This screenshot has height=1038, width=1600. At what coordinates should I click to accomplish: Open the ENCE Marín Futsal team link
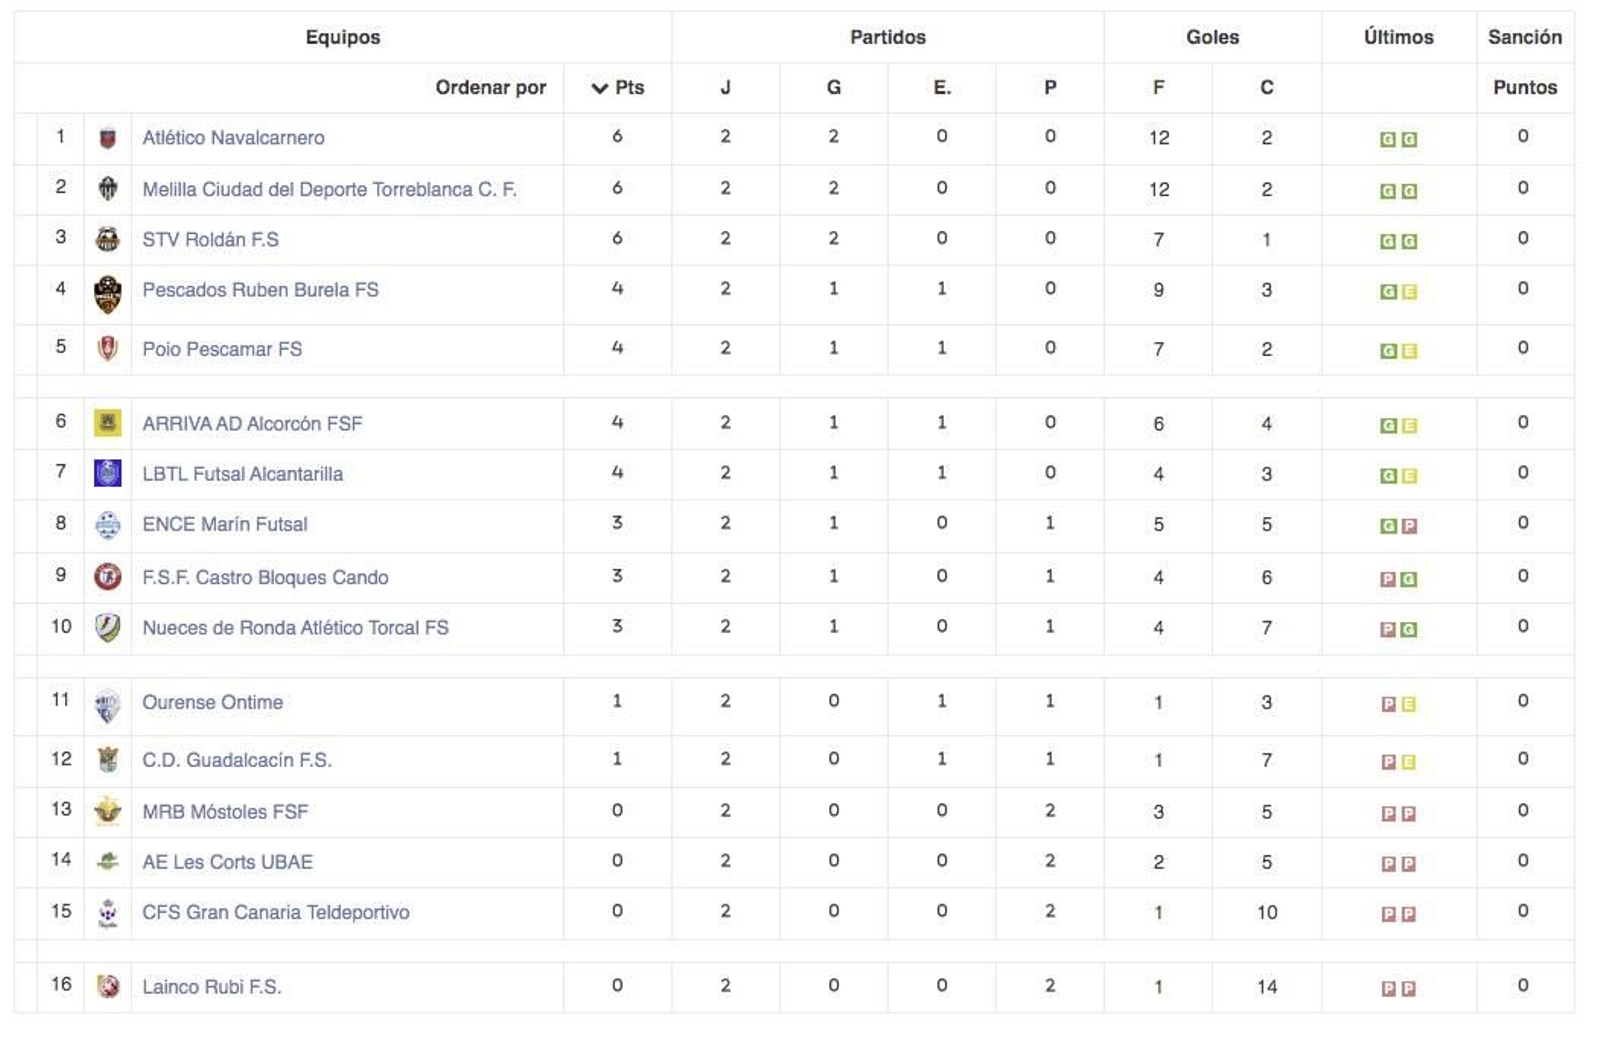tap(225, 524)
